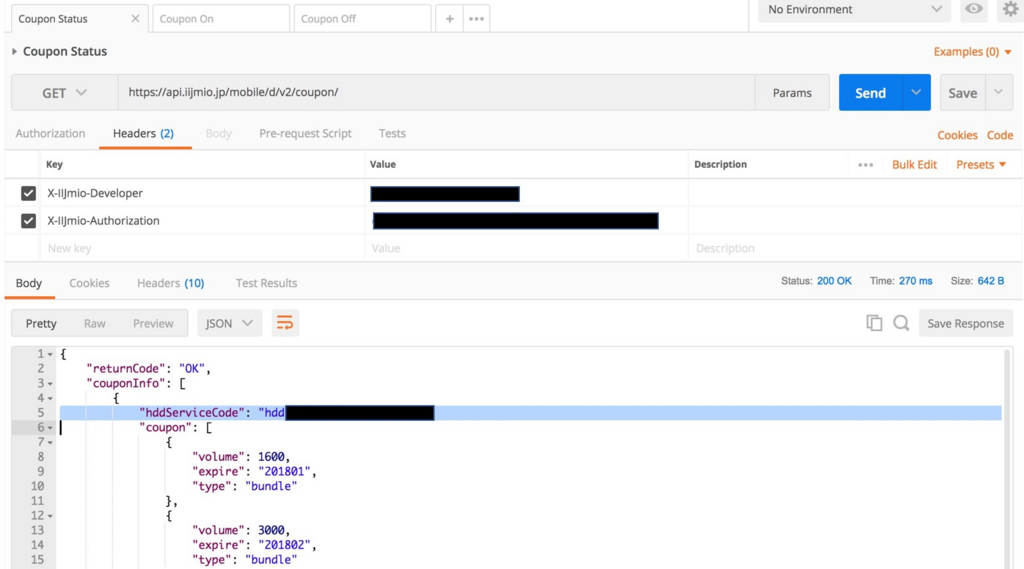The width and height of the screenshot is (1024, 569).
Task: Open the Save button dropdown arrow
Action: [x=999, y=92]
